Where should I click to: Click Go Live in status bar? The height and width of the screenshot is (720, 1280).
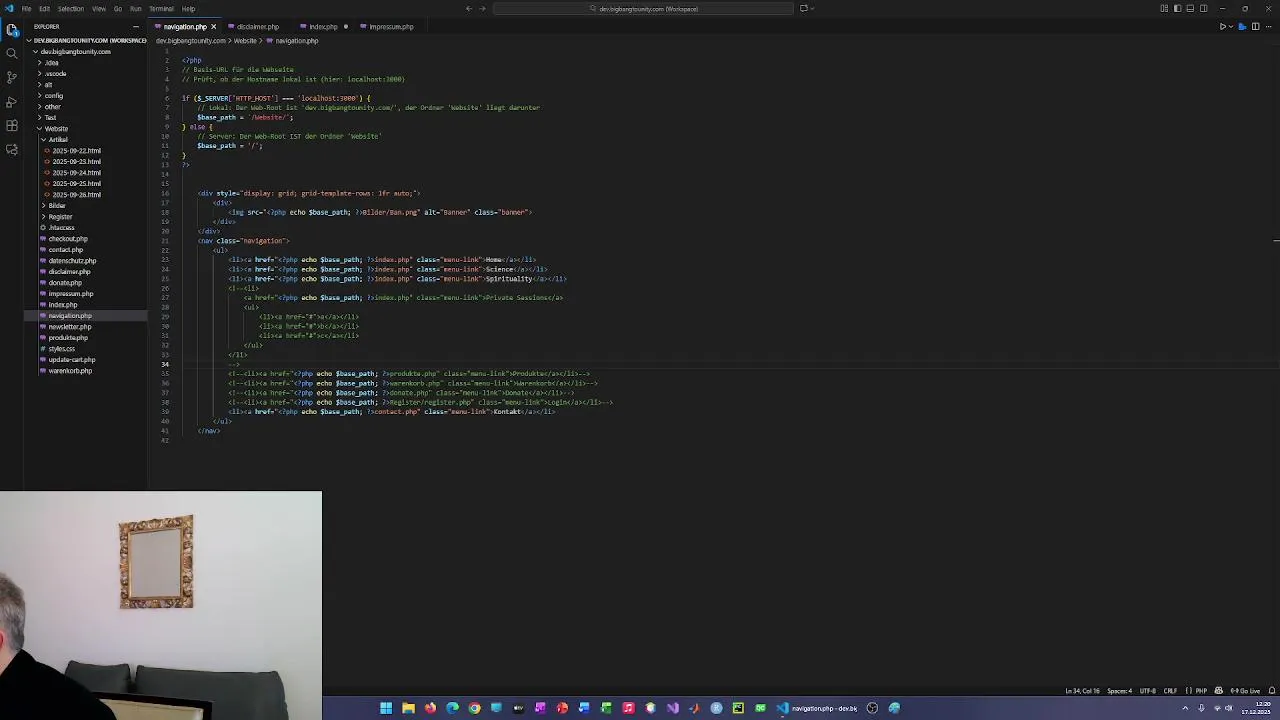[1246, 691]
